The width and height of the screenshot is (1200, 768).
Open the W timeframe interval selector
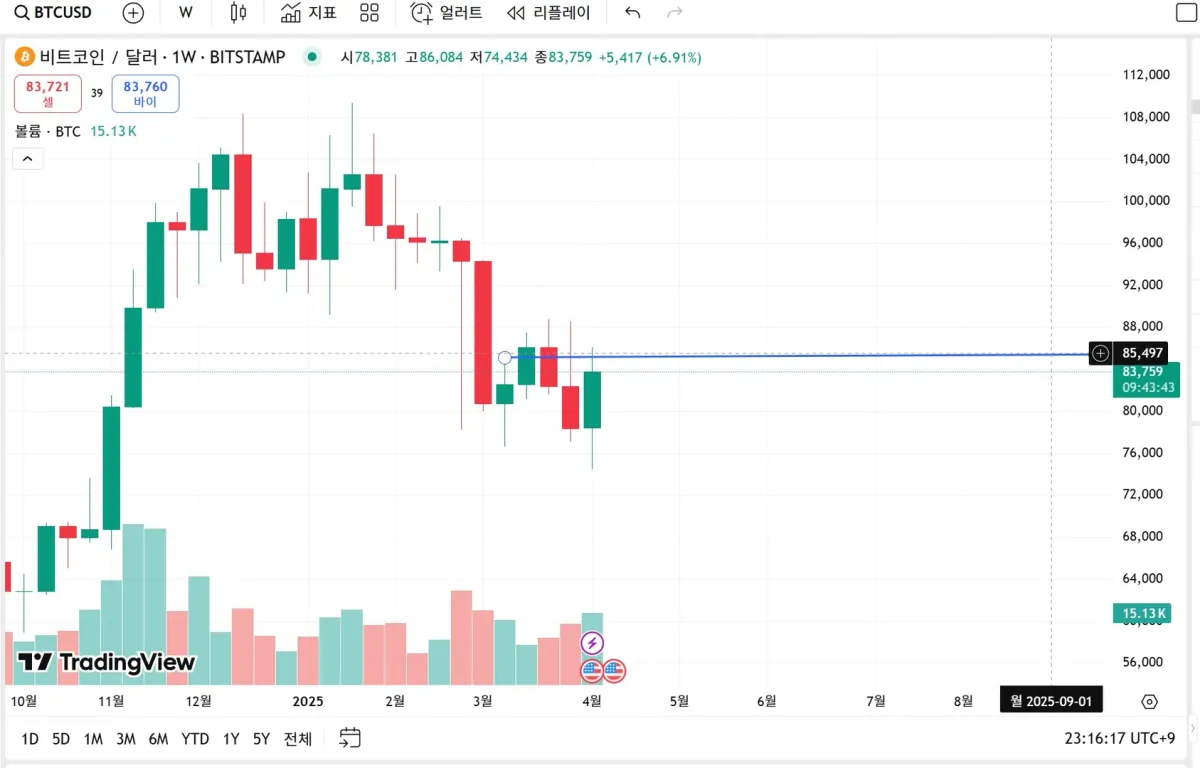click(x=186, y=13)
